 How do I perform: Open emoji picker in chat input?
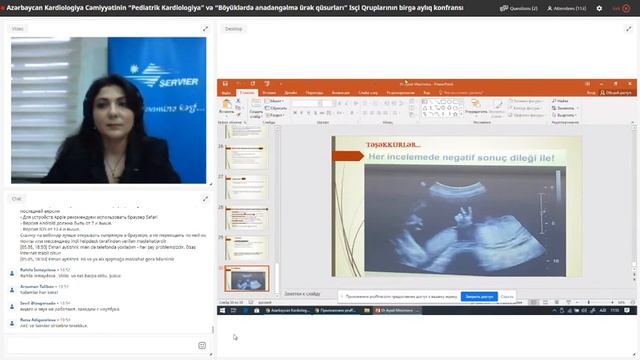(202, 345)
